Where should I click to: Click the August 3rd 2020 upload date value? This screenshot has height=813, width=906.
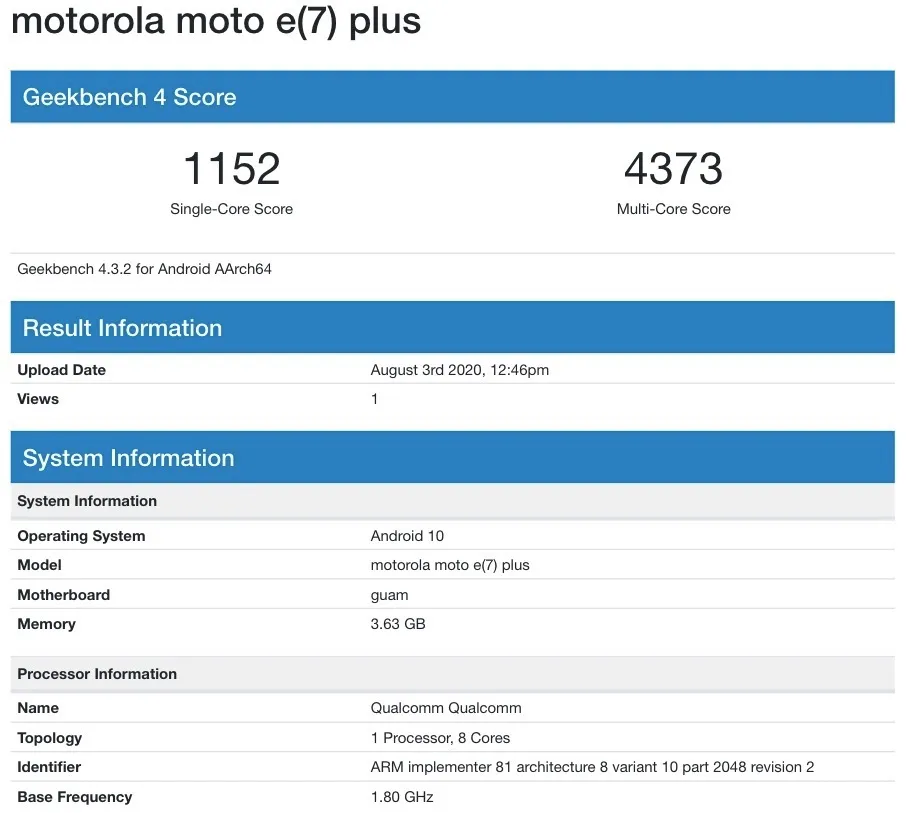point(459,370)
